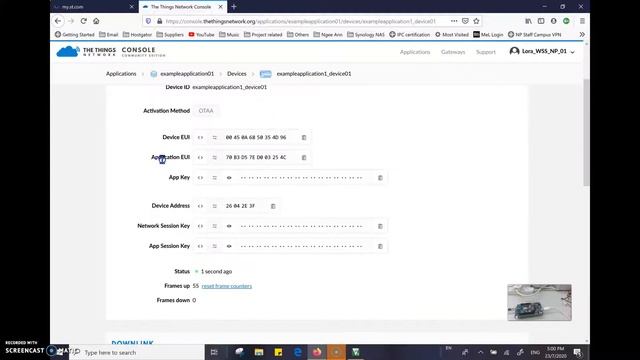Switch to the first browser tab

93,7
